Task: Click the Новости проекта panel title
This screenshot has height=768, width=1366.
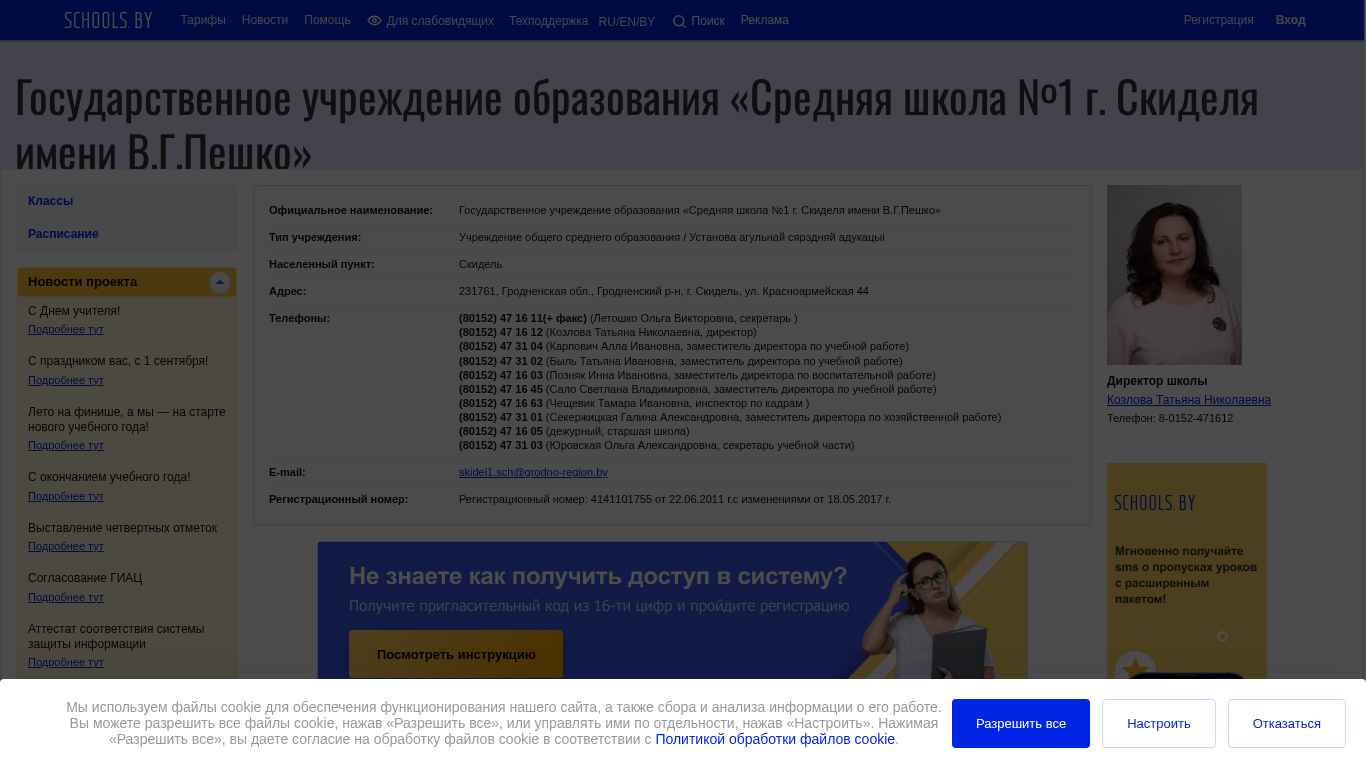Action: pyautogui.click(x=83, y=282)
